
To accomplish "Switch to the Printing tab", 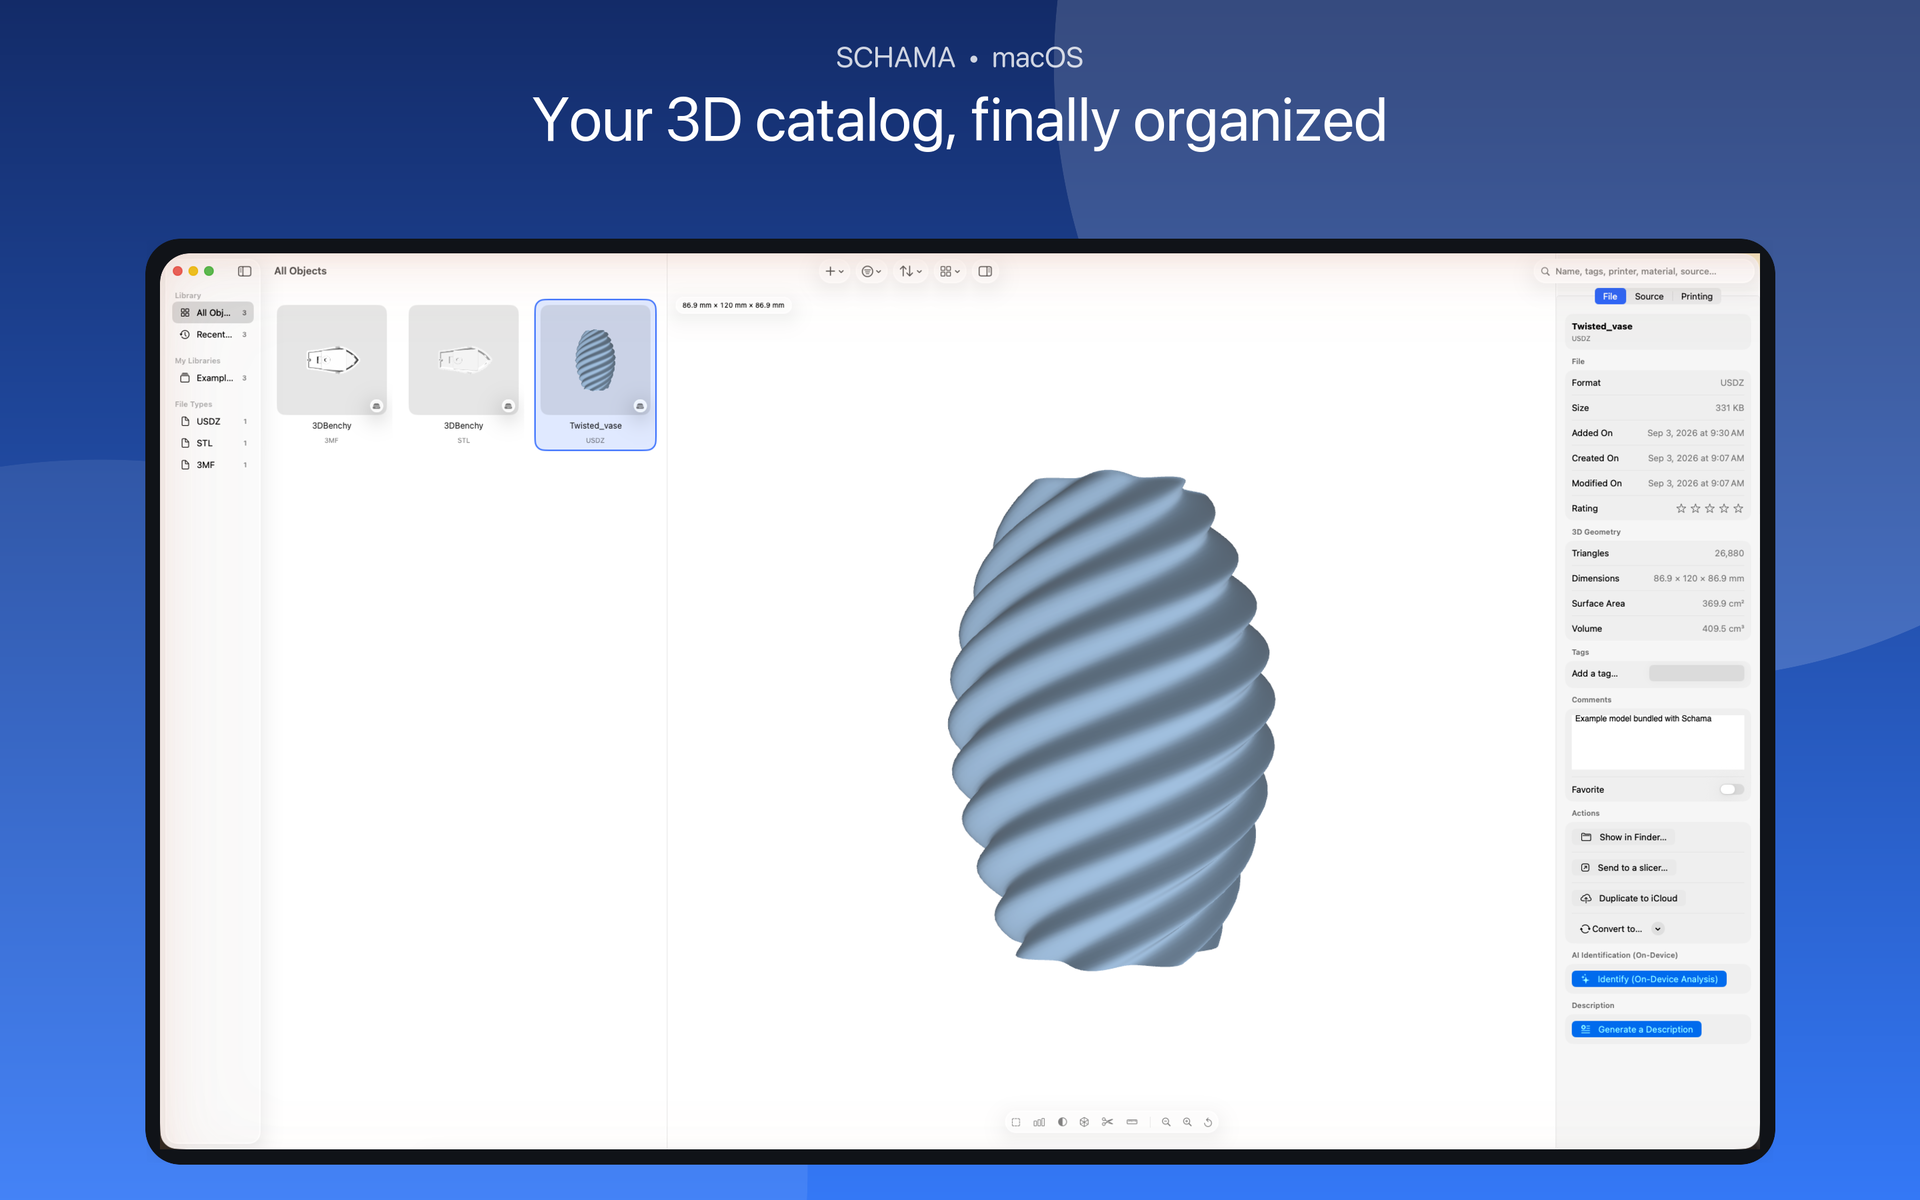I will pos(1696,296).
